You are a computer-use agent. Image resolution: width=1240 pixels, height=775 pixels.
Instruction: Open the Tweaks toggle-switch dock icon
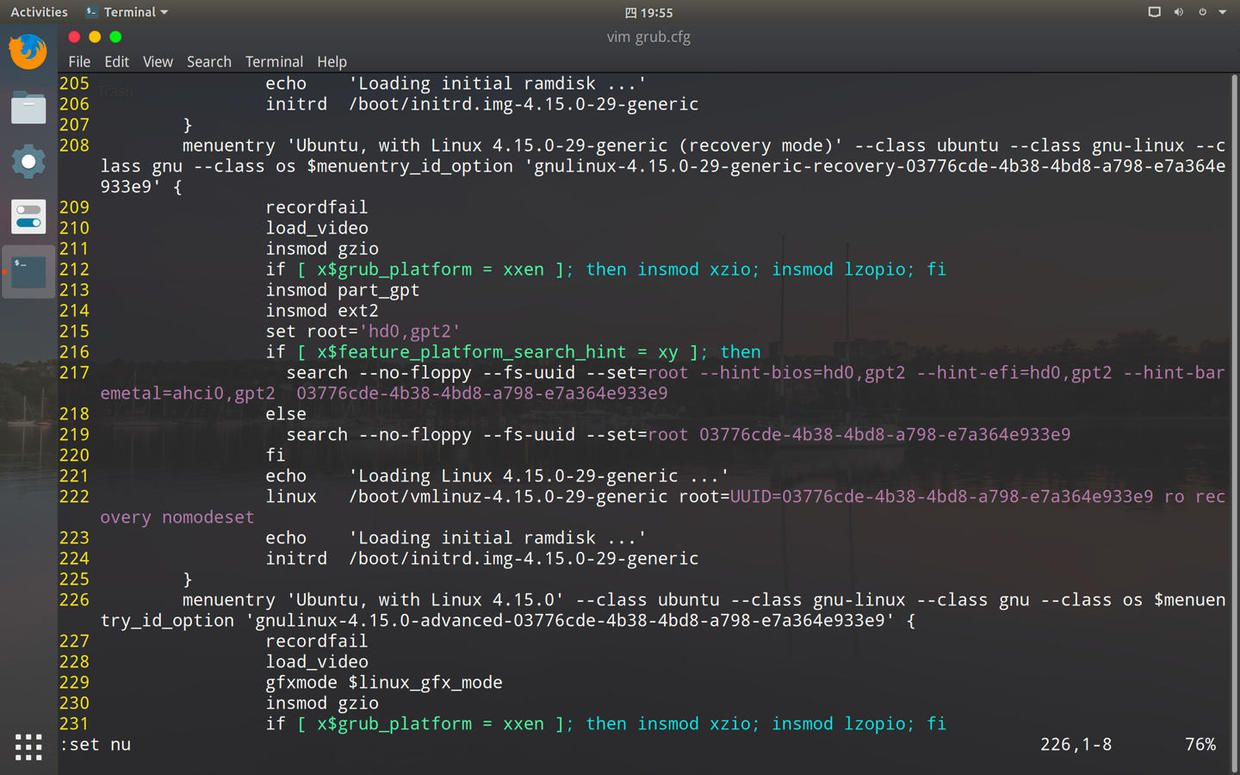click(28, 216)
